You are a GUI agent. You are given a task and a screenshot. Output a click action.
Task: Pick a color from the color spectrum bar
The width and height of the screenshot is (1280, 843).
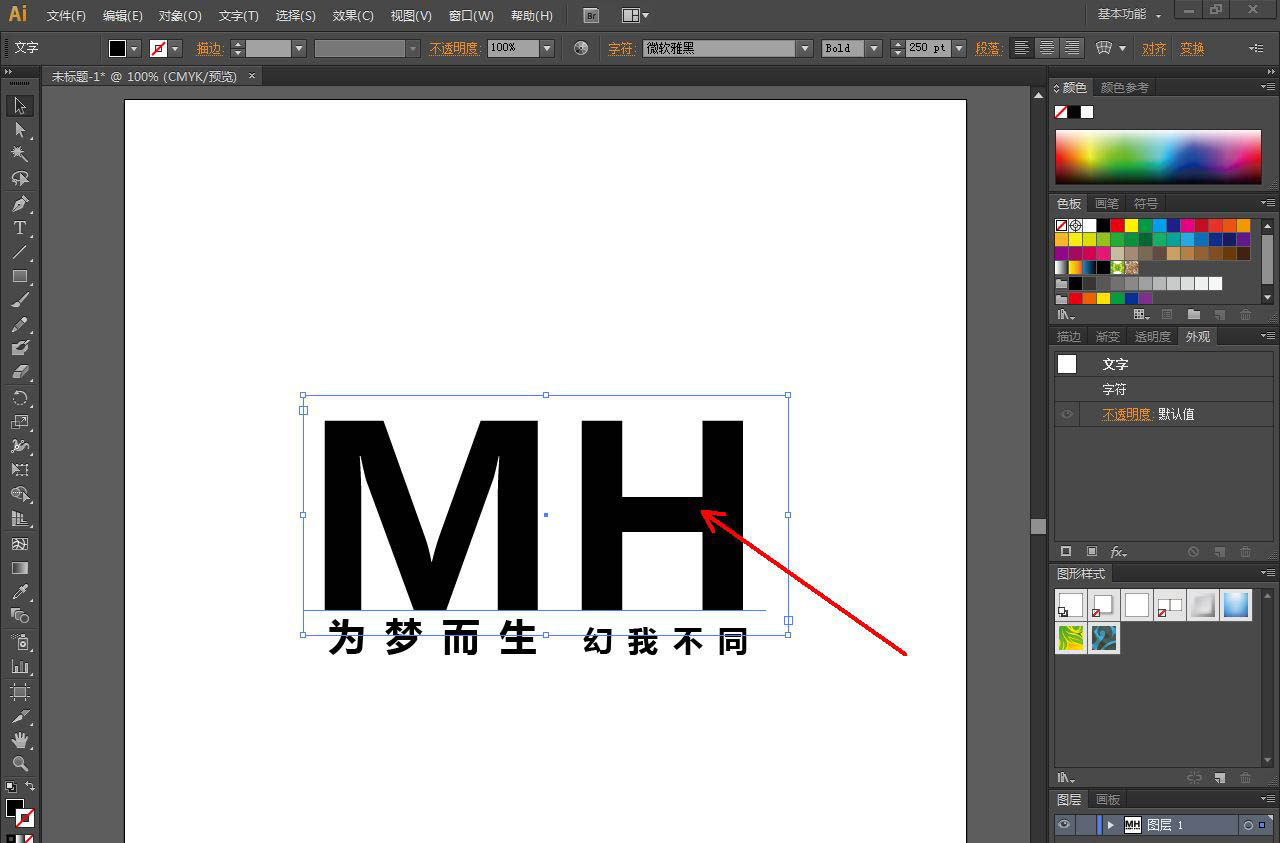pyautogui.click(x=1158, y=157)
